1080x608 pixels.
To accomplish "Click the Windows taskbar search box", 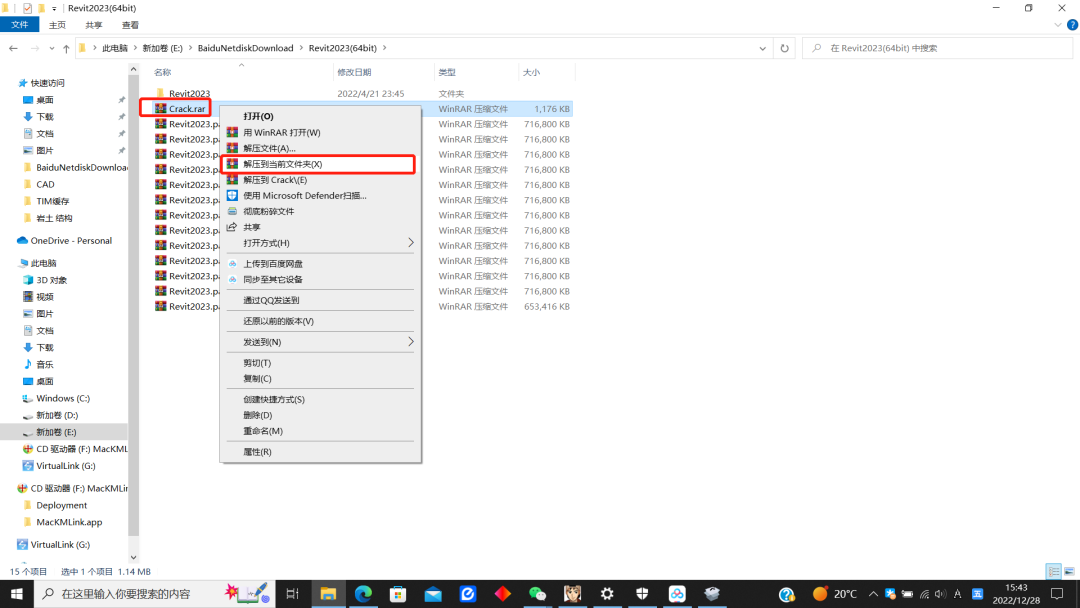I will point(154,594).
